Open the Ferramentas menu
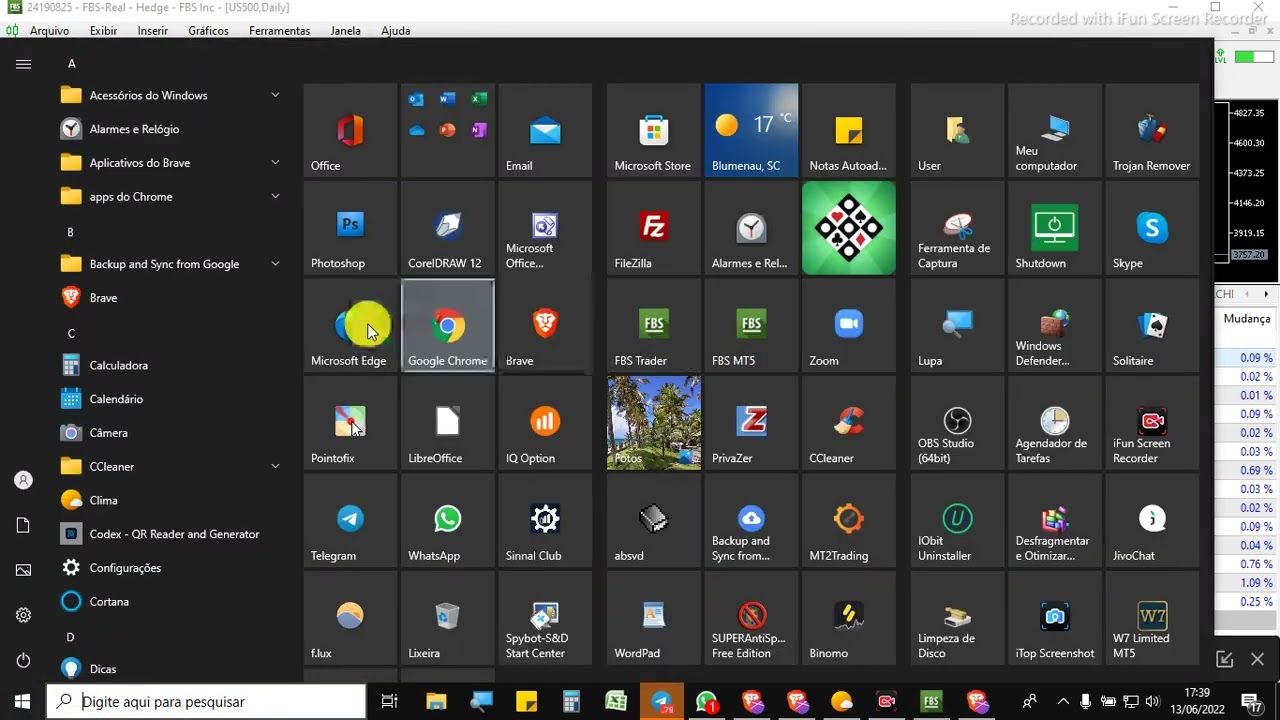The width and height of the screenshot is (1280, 720). pyautogui.click(x=279, y=31)
